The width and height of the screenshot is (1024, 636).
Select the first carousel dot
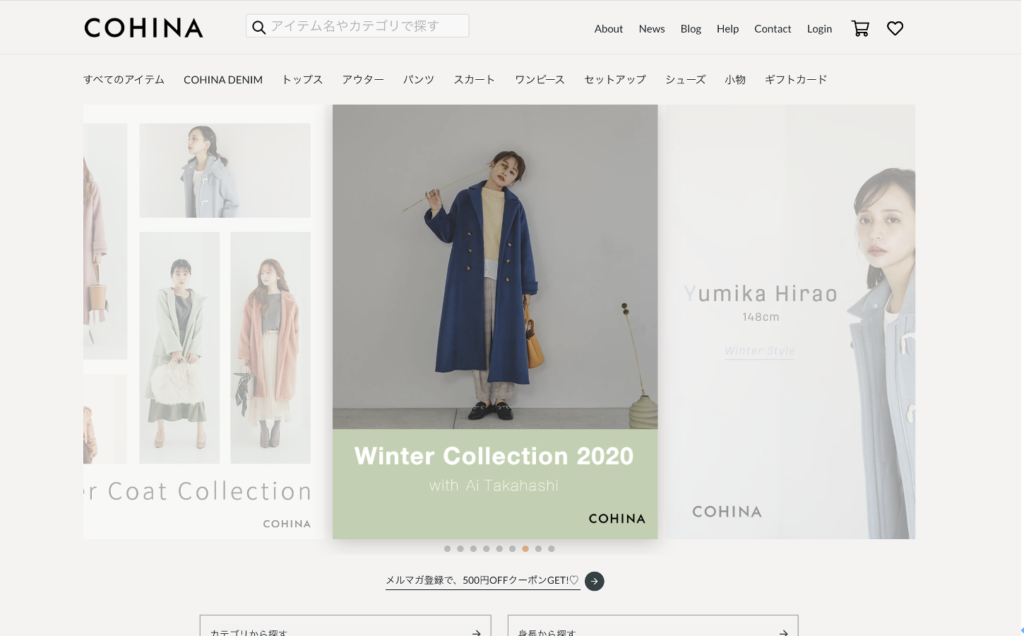click(x=447, y=549)
